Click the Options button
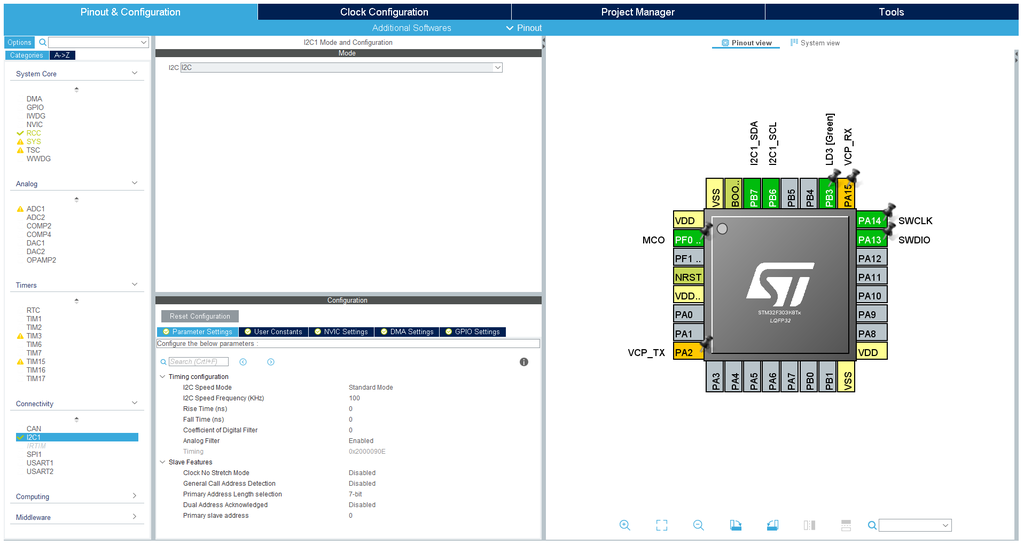Viewport: 1024px width, 545px height. click(20, 42)
